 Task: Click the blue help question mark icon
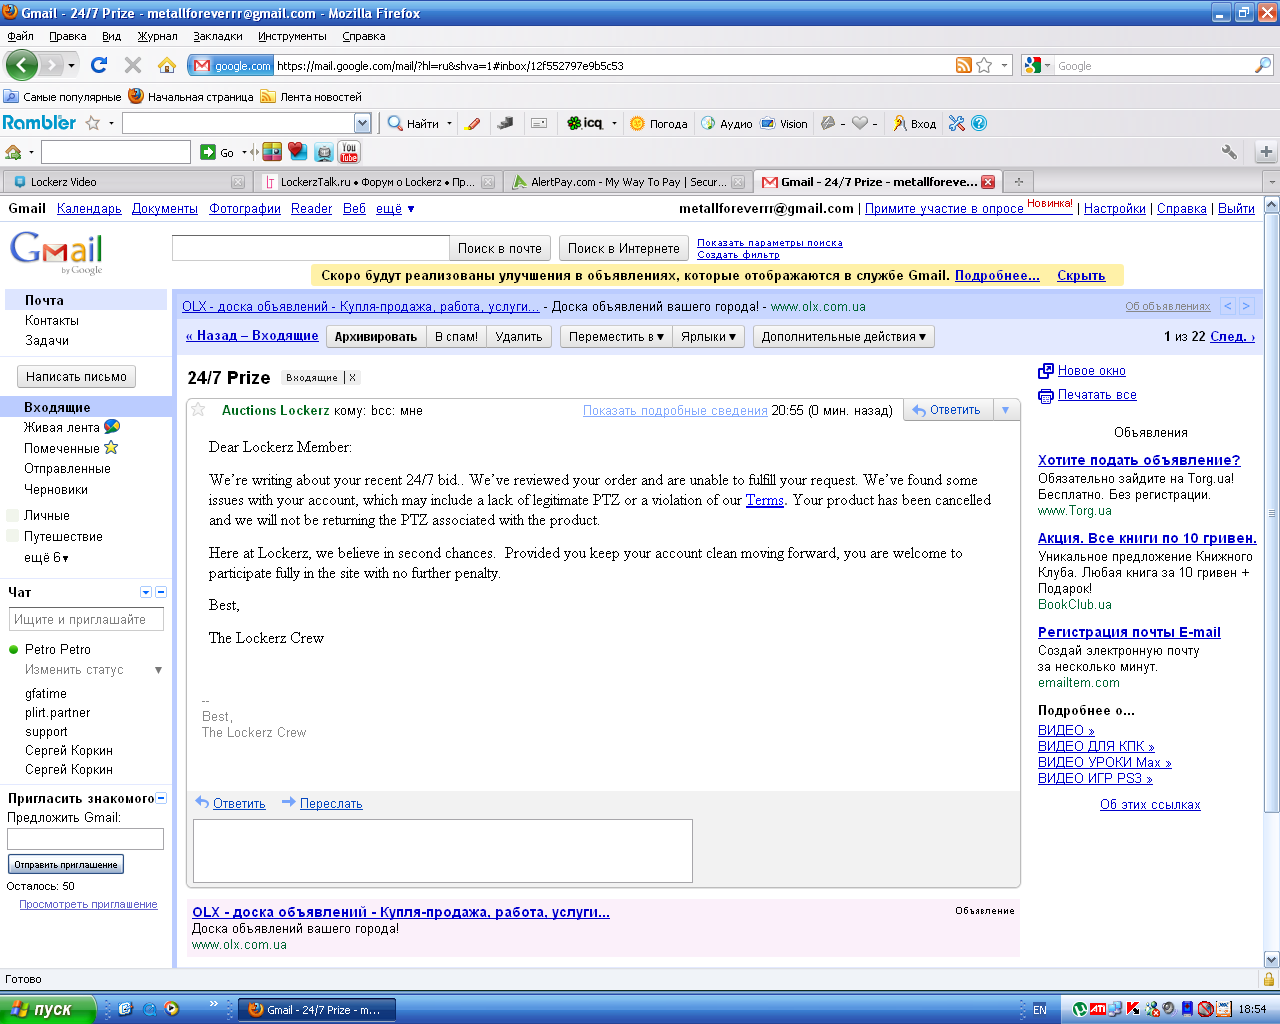(x=979, y=123)
